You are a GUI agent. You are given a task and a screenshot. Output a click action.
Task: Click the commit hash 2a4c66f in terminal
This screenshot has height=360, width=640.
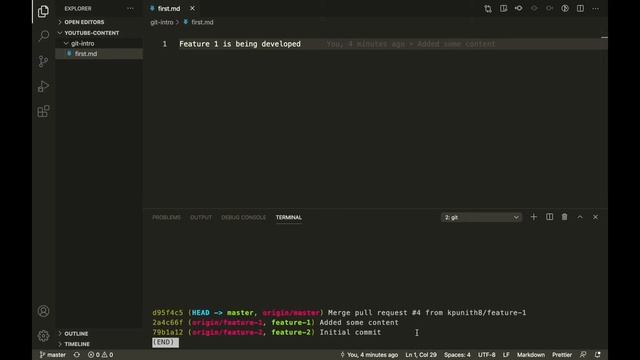(x=168, y=322)
